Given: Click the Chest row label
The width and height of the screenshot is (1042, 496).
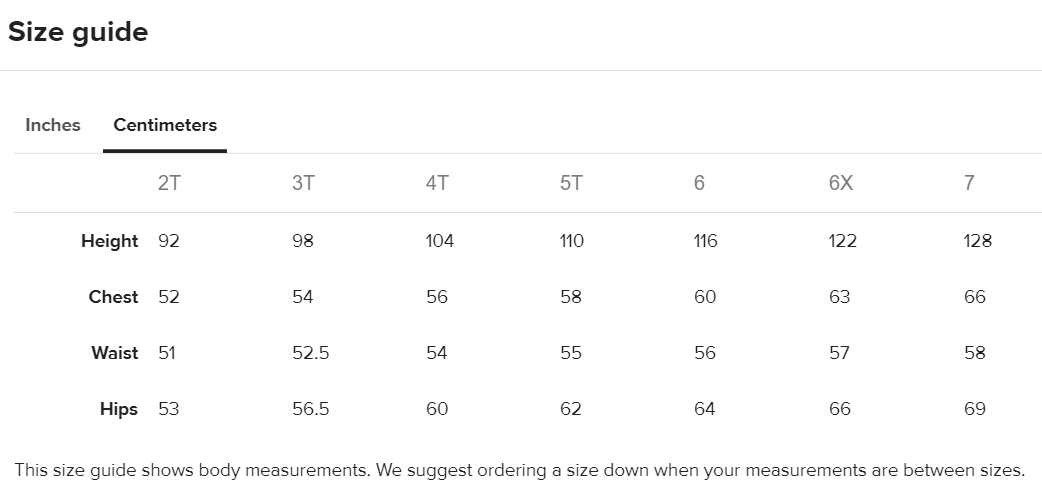Looking at the screenshot, I should [x=113, y=297].
